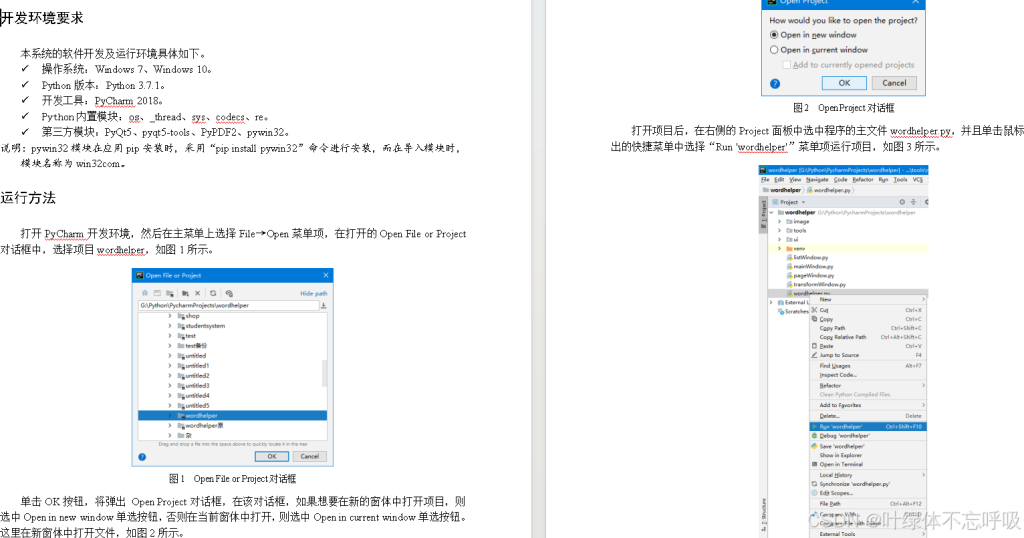Select untitled5 folder in file tree
Screen dimensions: 1024x538
point(193,405)
